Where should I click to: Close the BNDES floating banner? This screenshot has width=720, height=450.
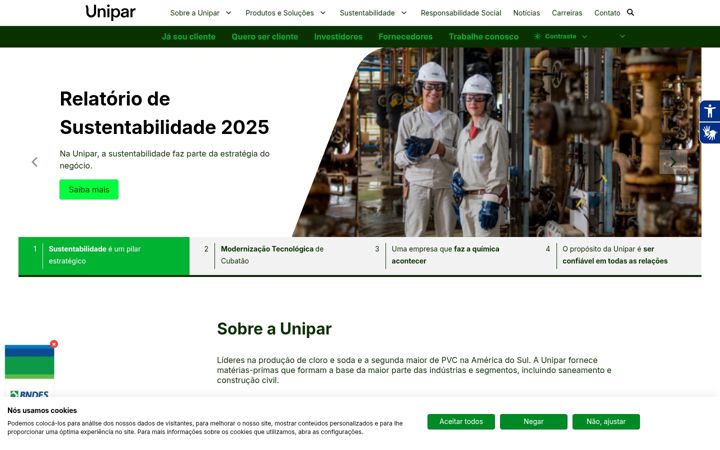54,343
